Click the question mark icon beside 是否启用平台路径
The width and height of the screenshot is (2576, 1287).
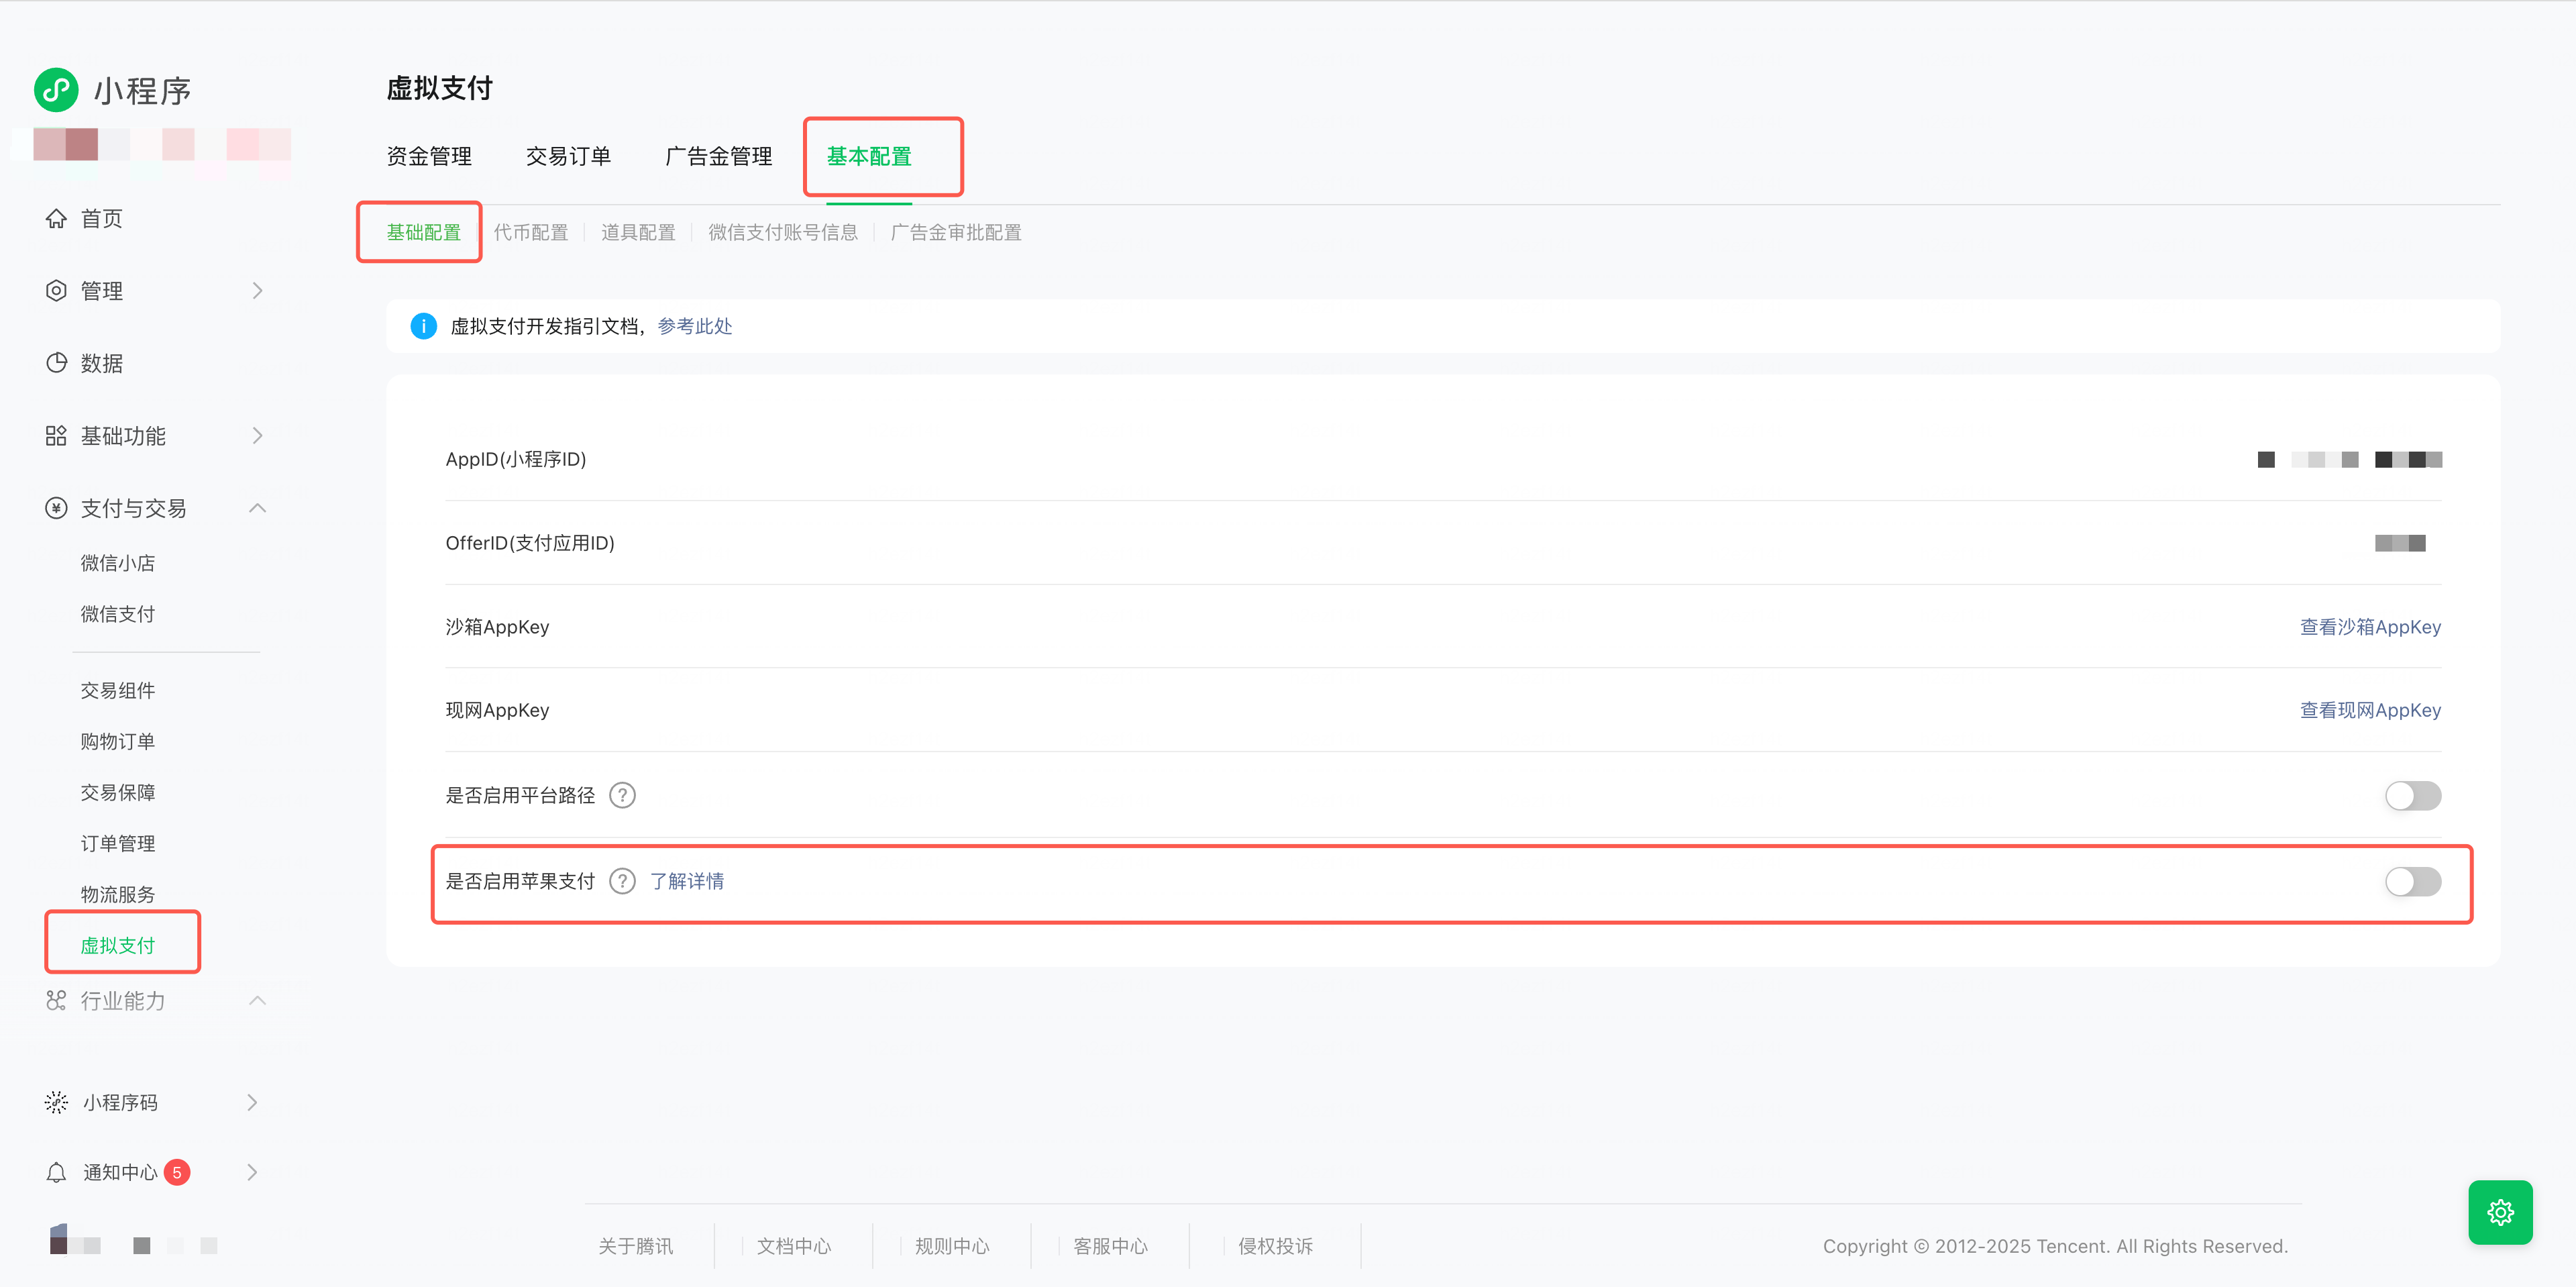(622, 795)
